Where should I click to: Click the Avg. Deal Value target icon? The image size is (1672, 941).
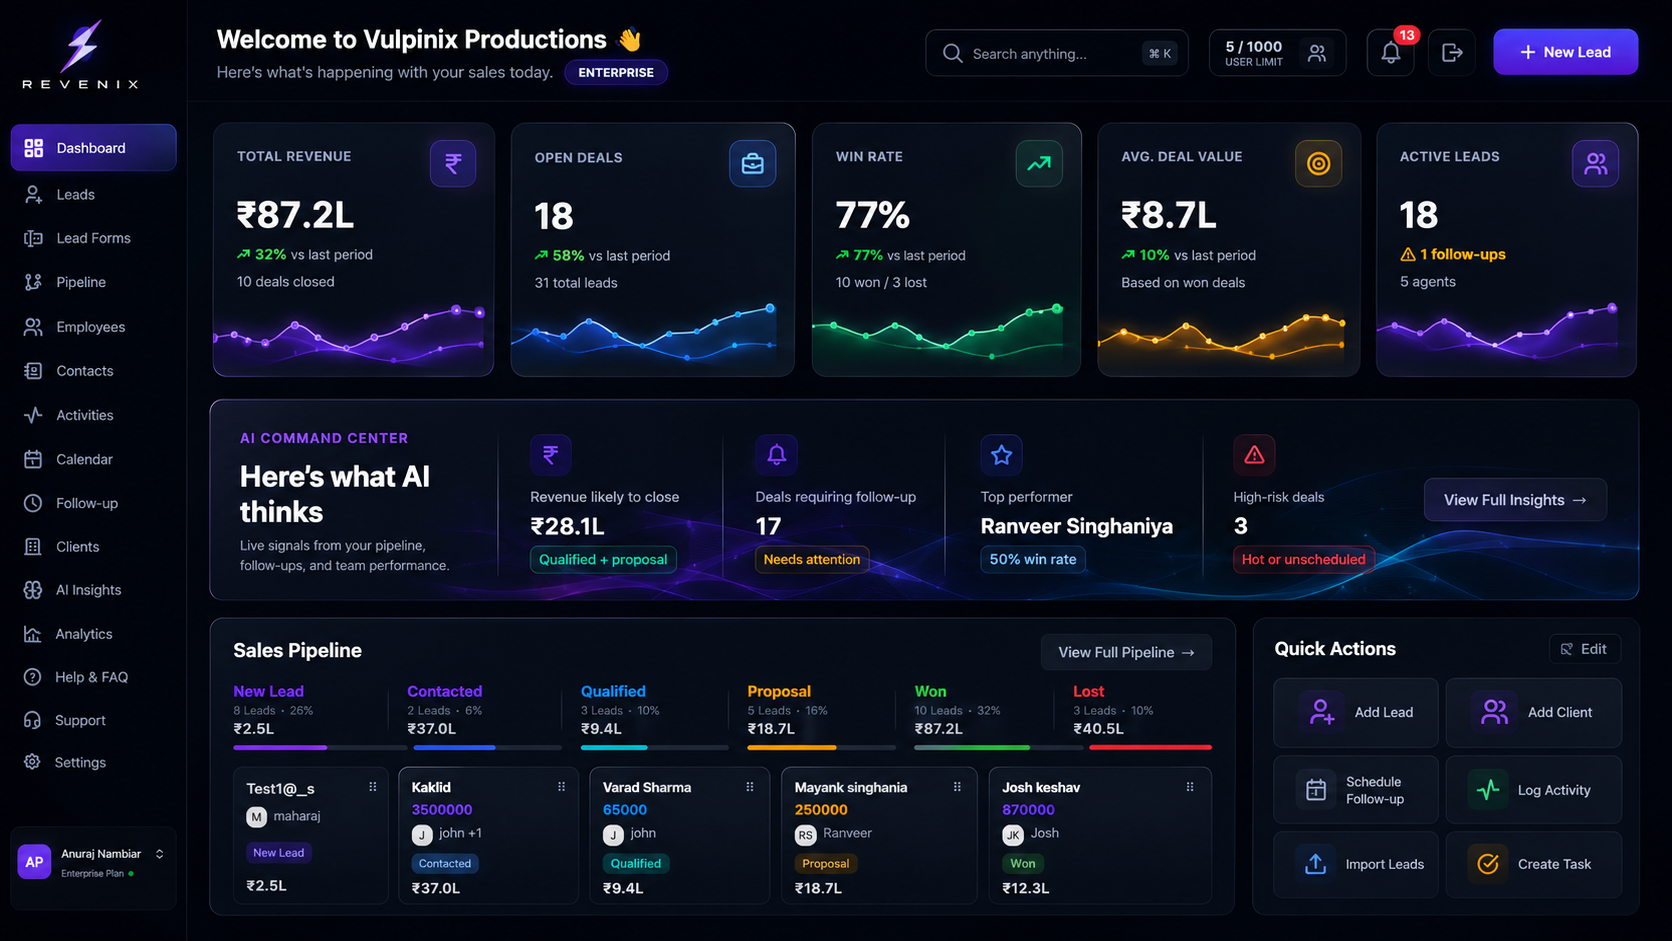click(1318, 163)
